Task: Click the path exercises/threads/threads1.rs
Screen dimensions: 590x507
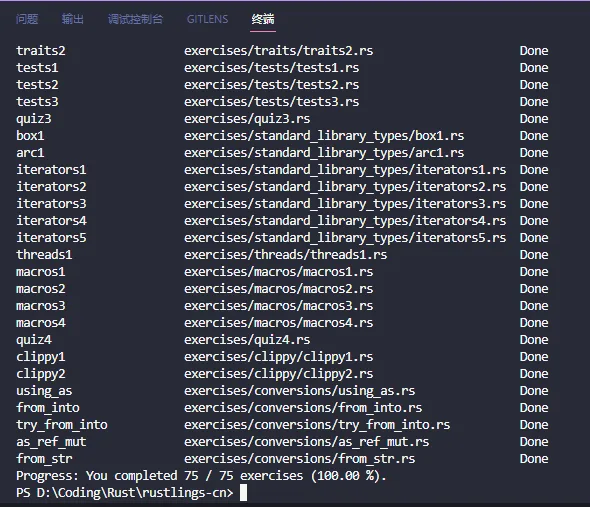Action: (285, 254)
